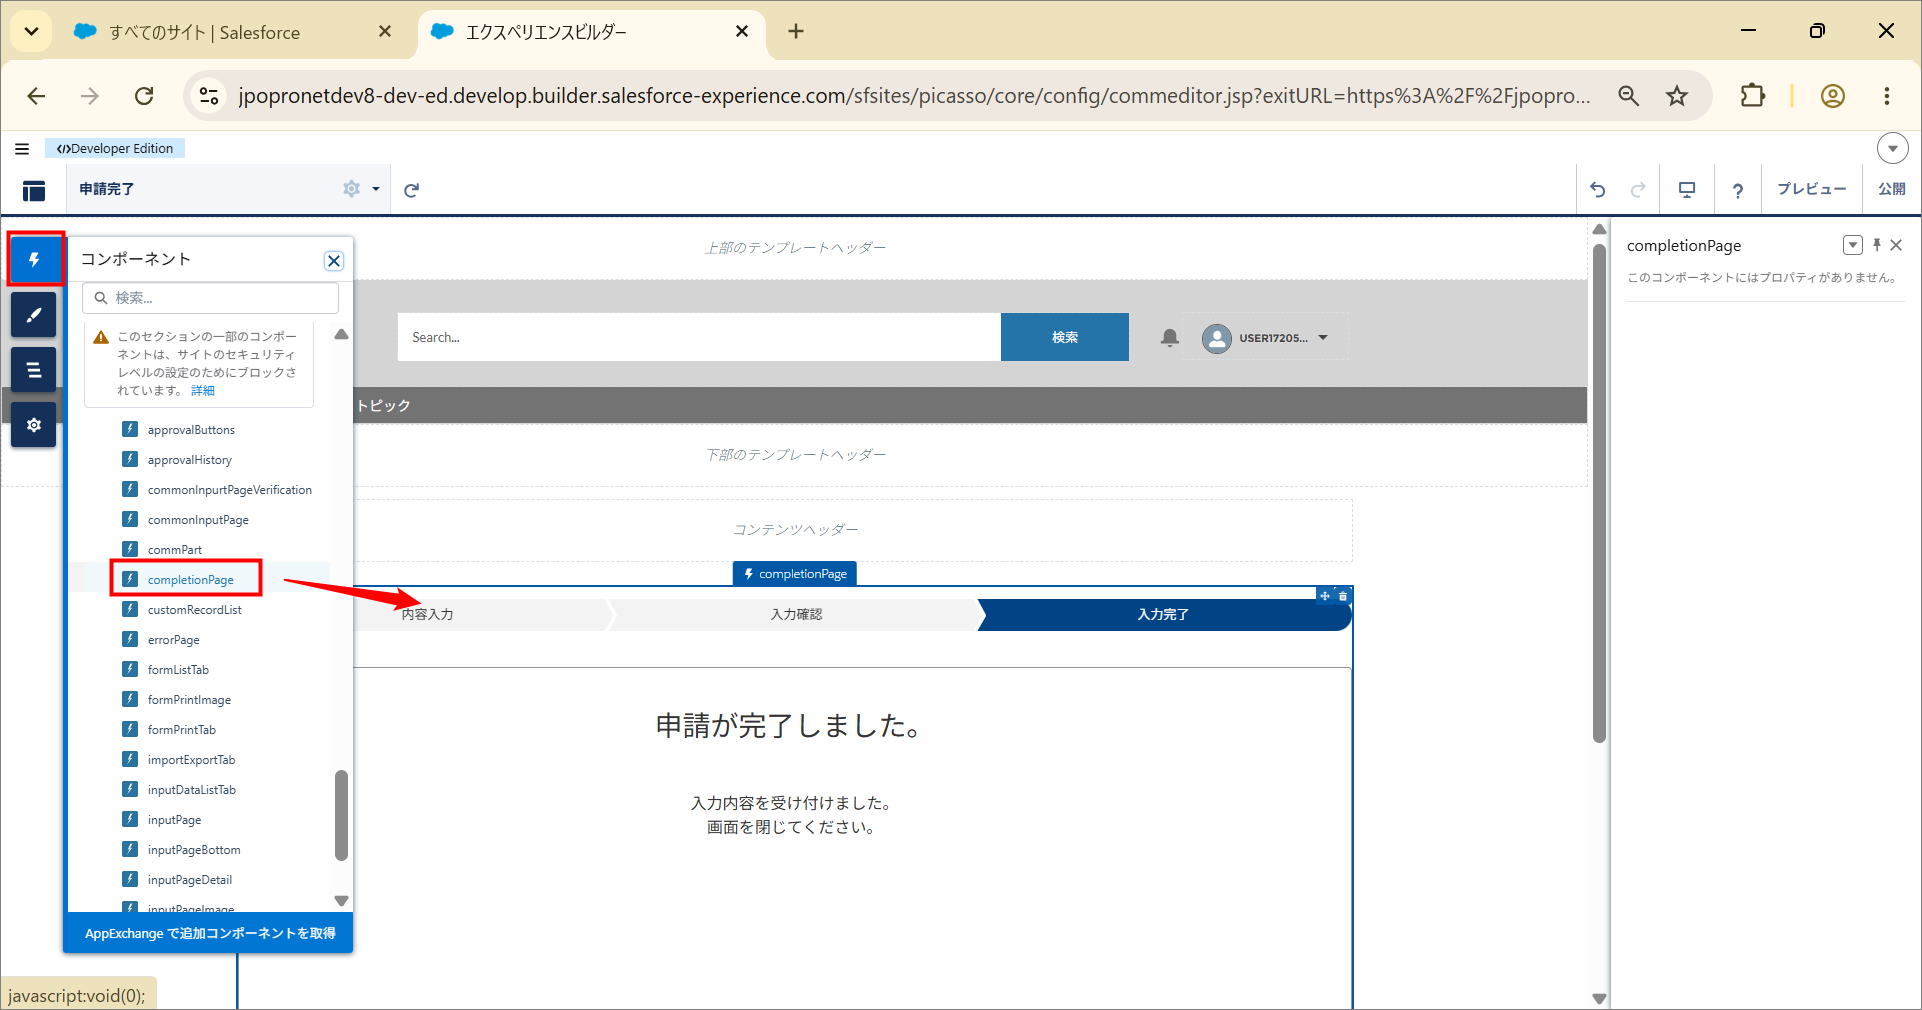Image resolution: width=1922 pixels, height=1010 pixels.
Task: Open the Page Structure panel icon
Action: pyautogui.click(x=34, y=370)
